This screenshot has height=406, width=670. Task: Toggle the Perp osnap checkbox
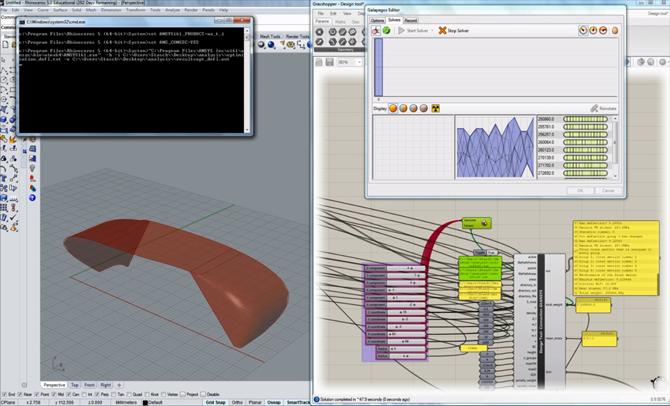point(97,394)
